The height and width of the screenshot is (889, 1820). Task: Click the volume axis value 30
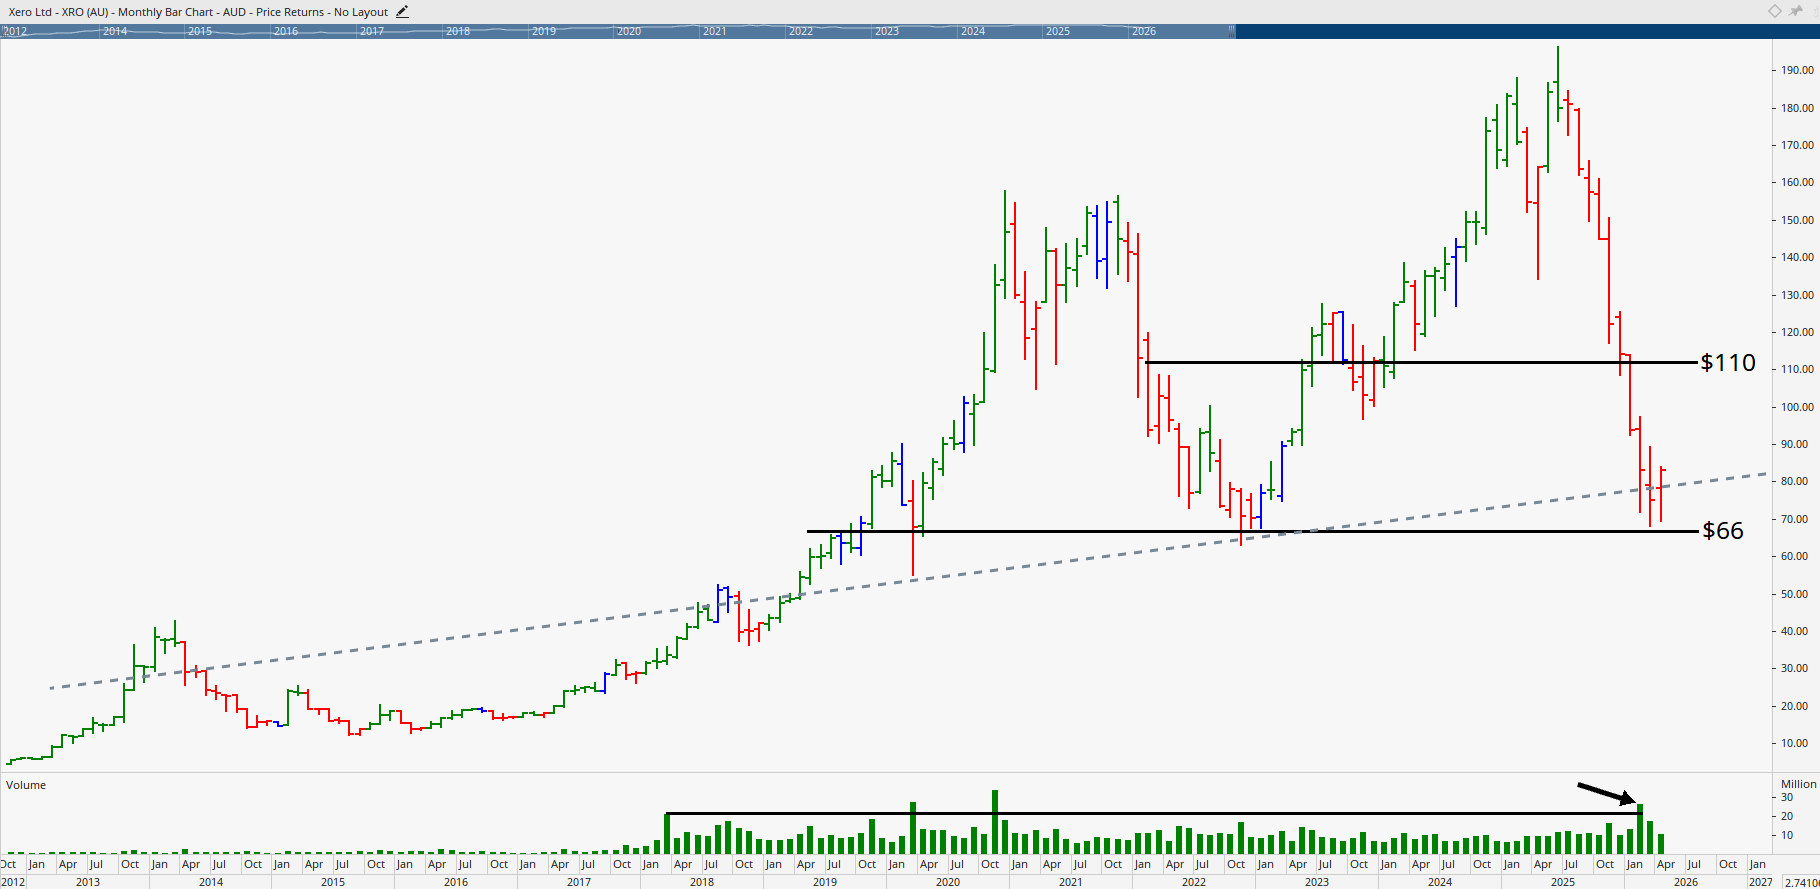tap(1787, 797)
